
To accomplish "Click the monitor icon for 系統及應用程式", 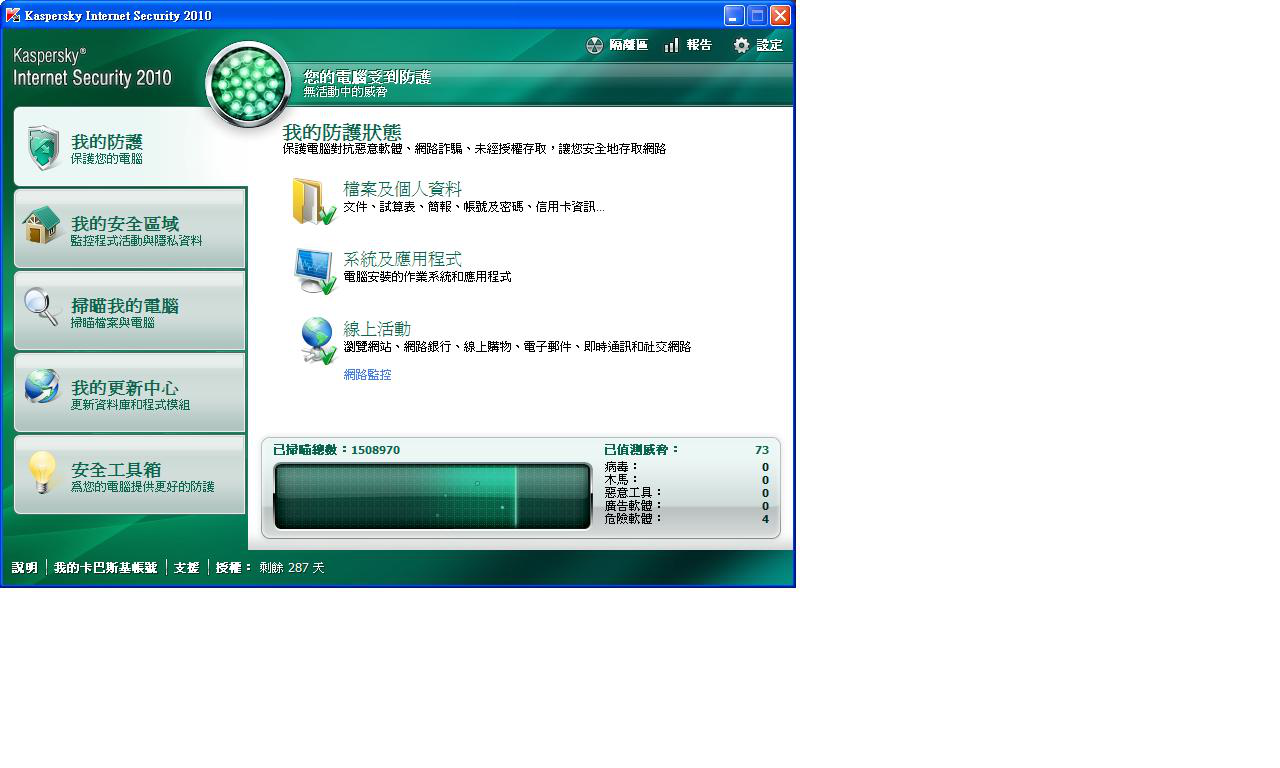I will click(315, 271).
